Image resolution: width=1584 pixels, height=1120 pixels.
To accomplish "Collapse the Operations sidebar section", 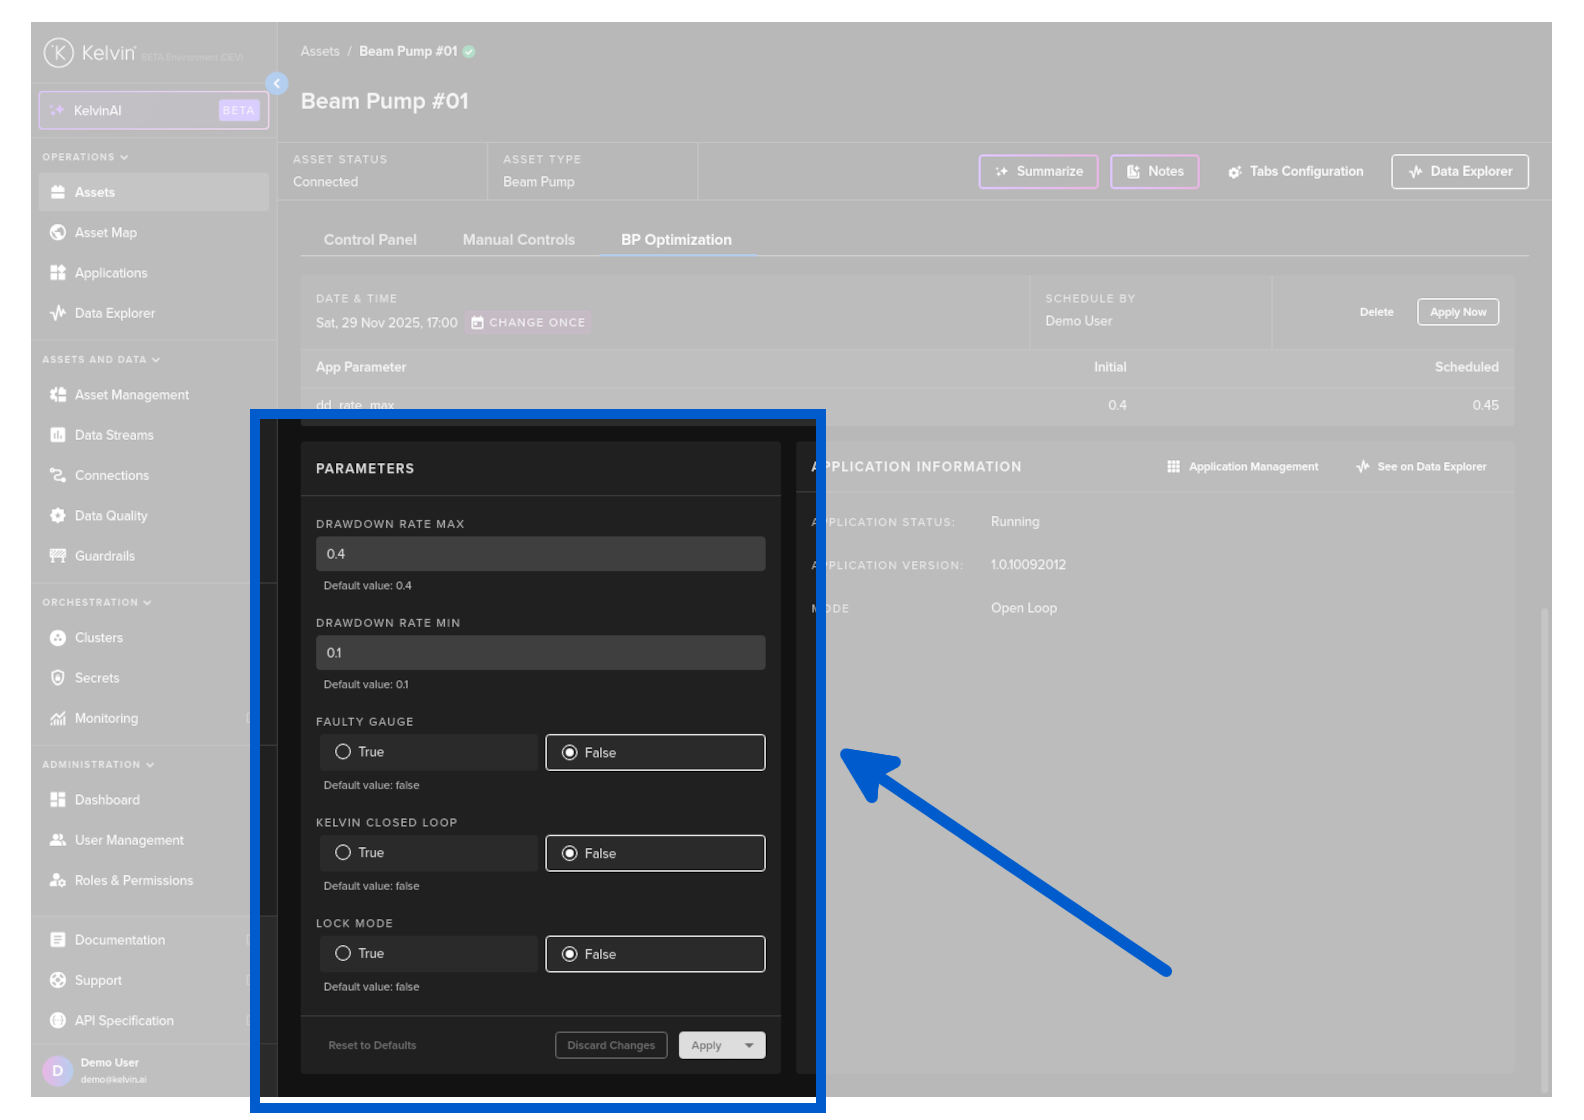I will (124, 157).
